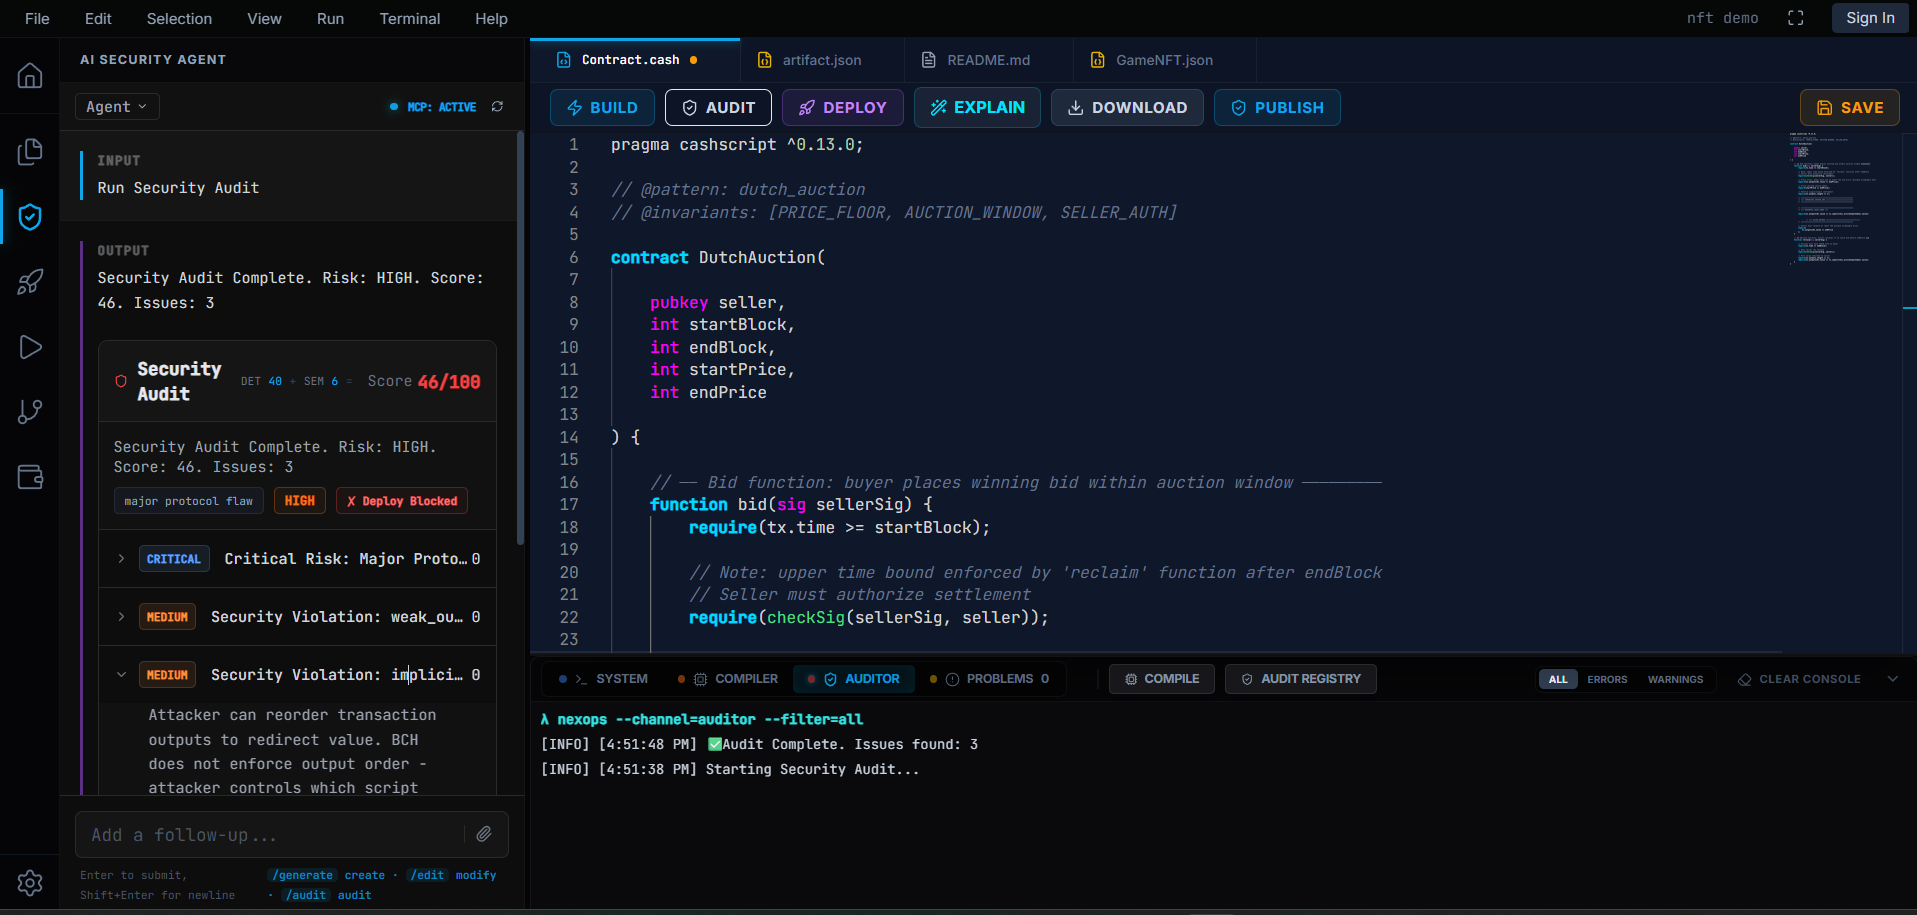Open the Agent mode dropdown
Image resolution: width=1917 pixels, height=915 pixels.
click(x=117, y=107)
